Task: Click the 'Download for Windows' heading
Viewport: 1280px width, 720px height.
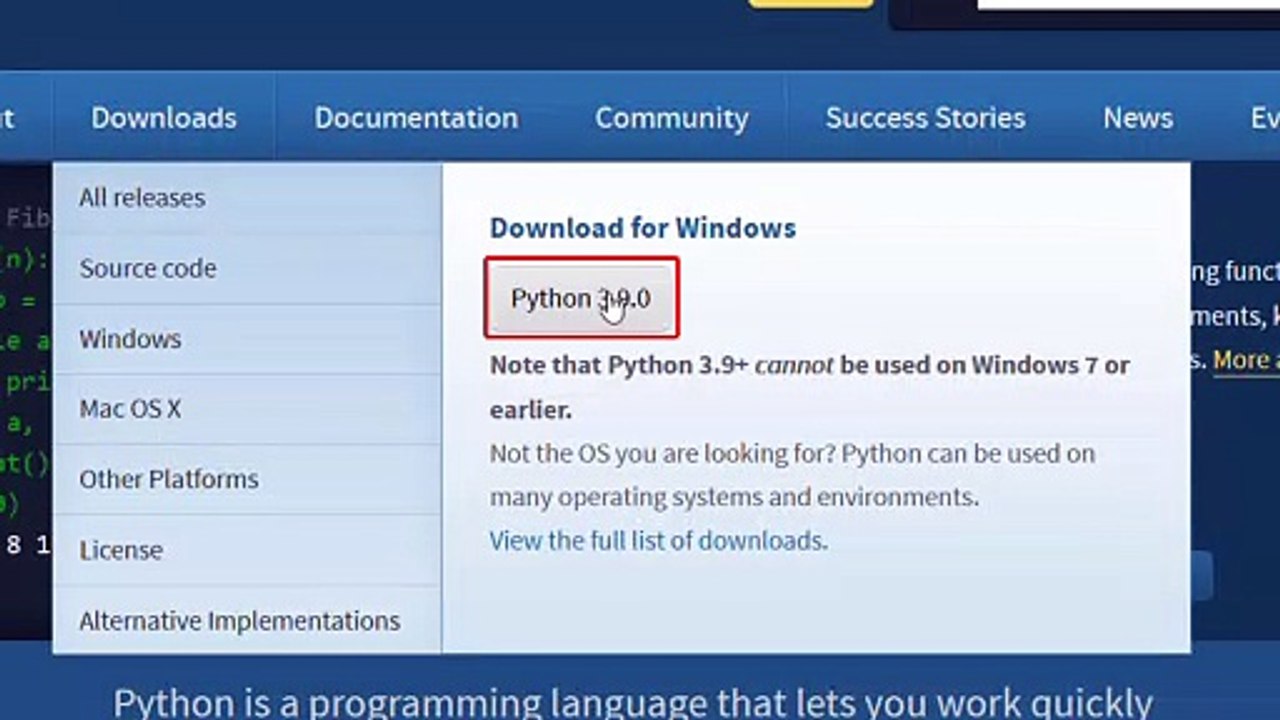Action: coord(642,228)
